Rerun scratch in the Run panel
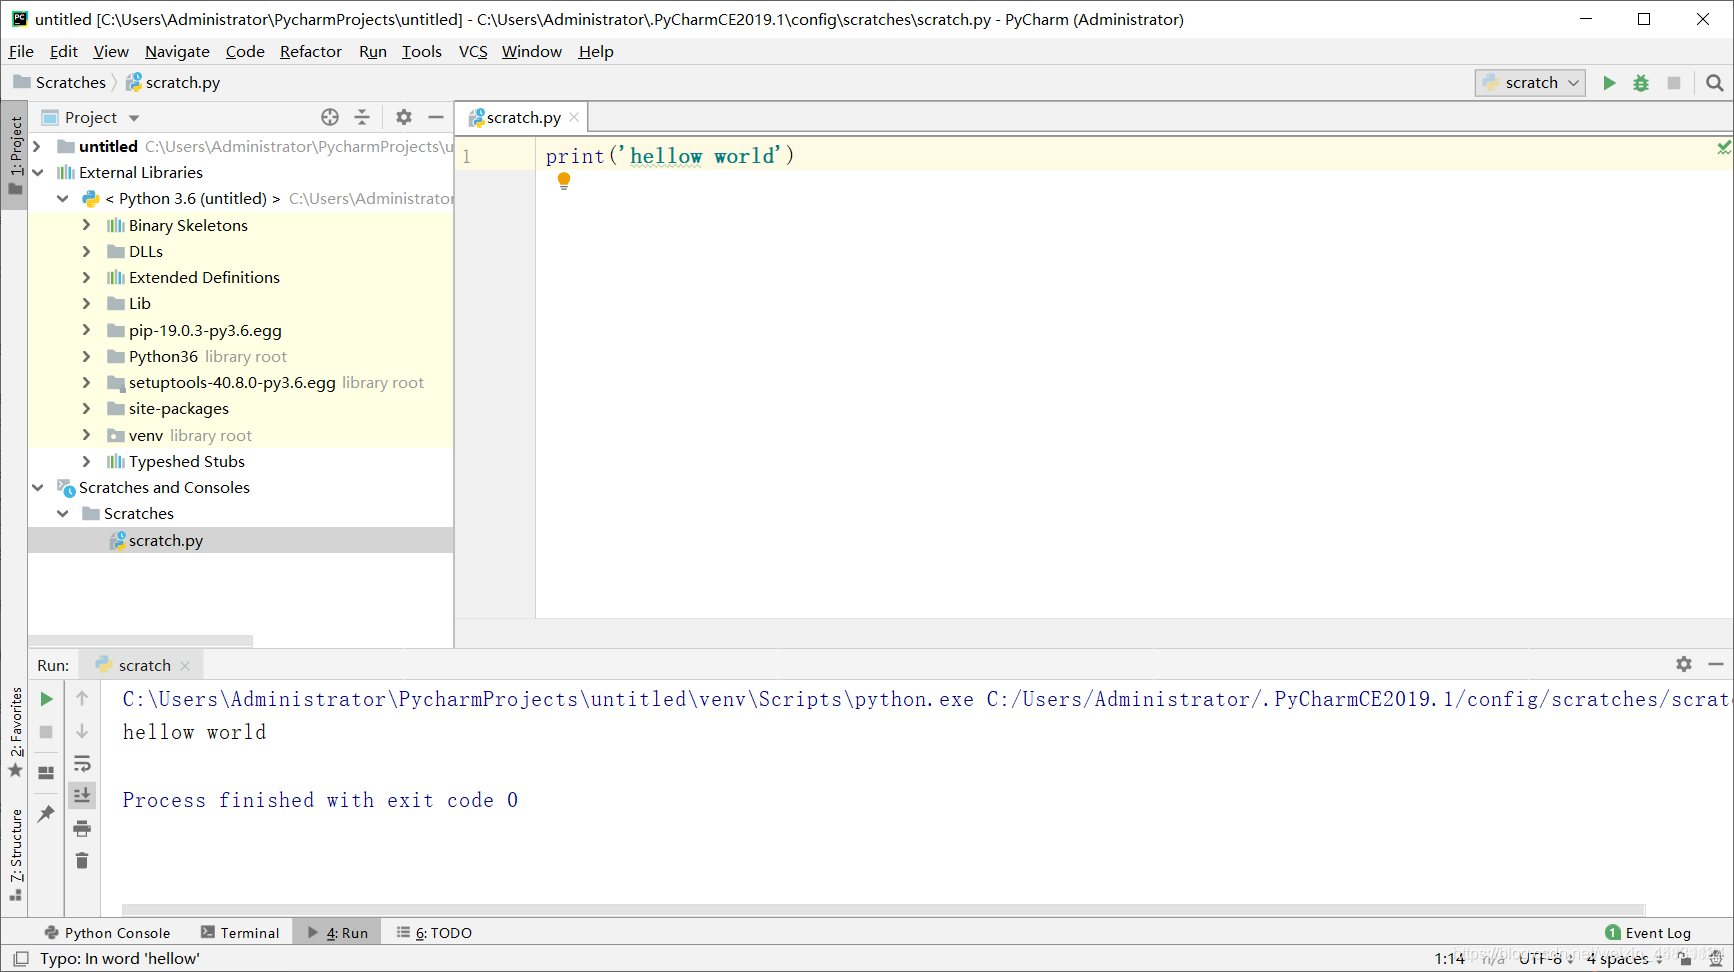The height and width of the screenshot is (972, 1734). 46,699
